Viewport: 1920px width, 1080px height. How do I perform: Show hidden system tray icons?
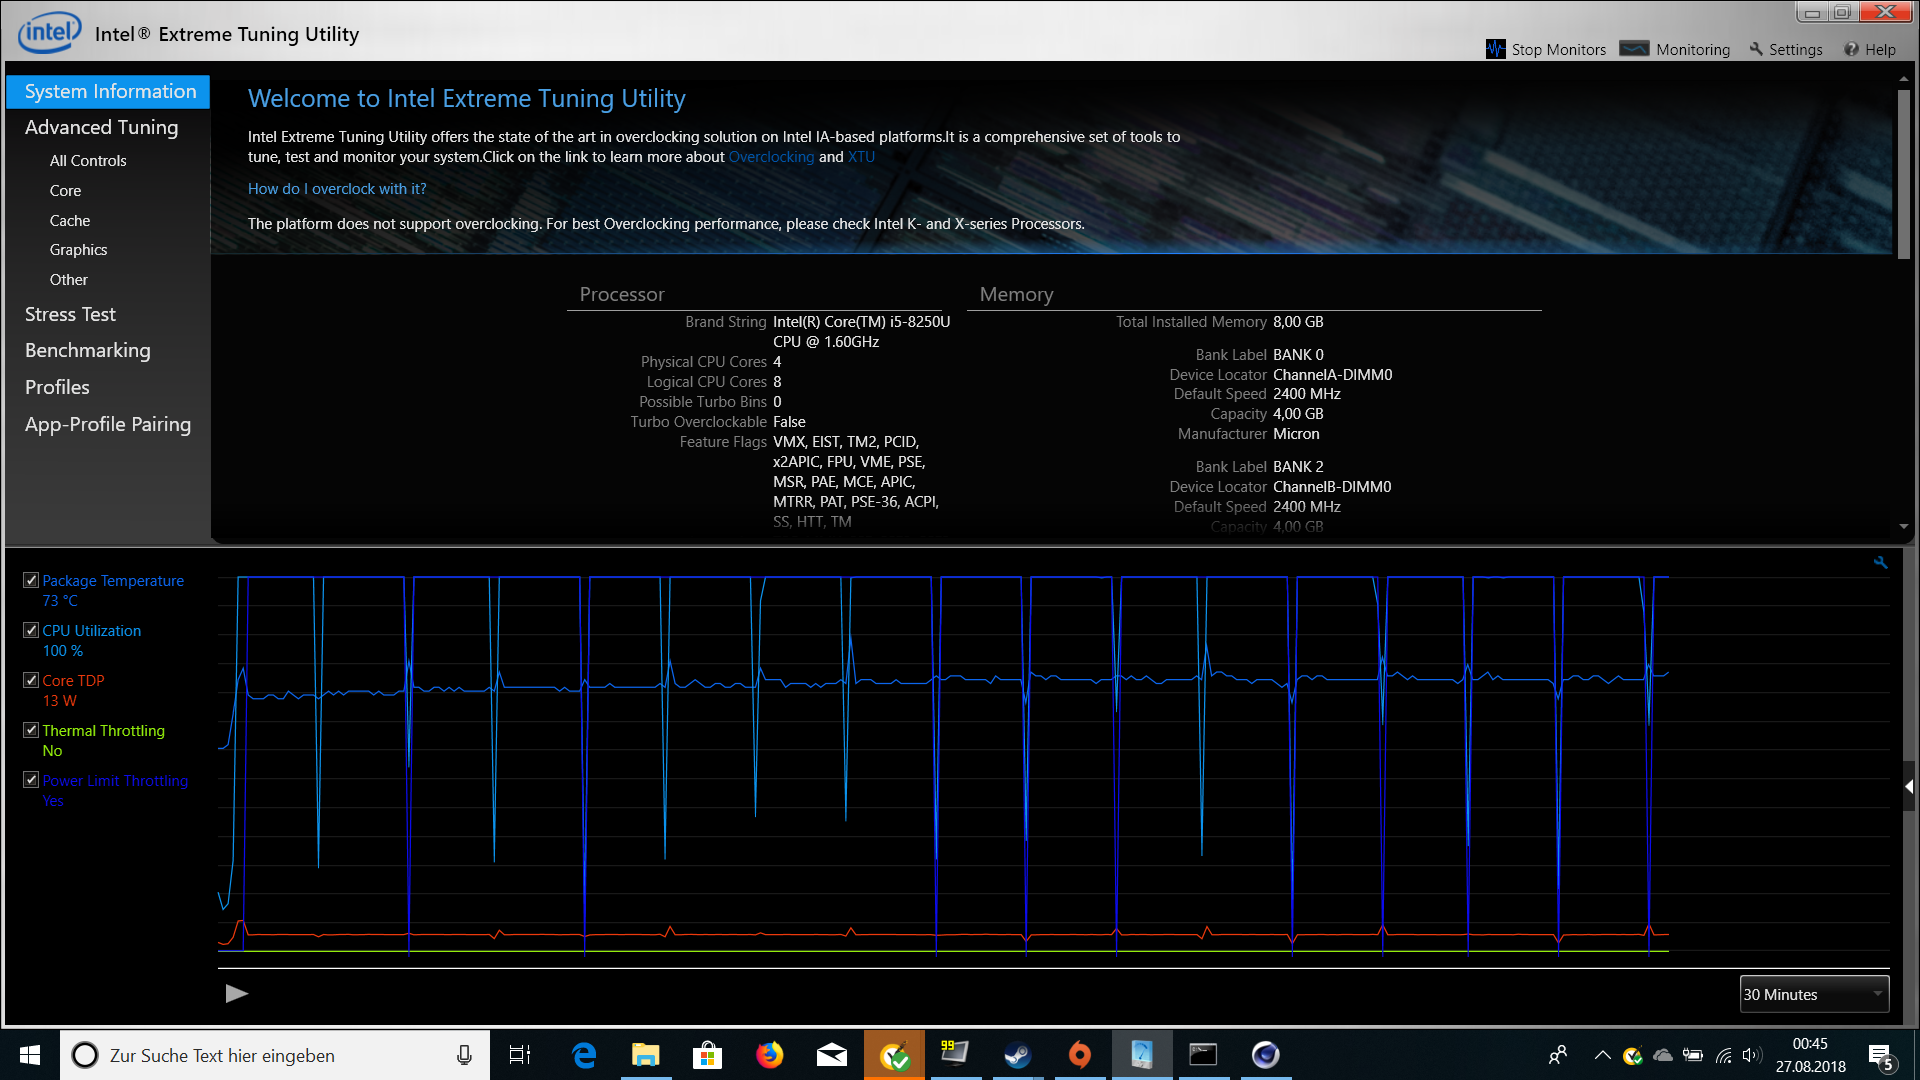coord(1602,1055)
